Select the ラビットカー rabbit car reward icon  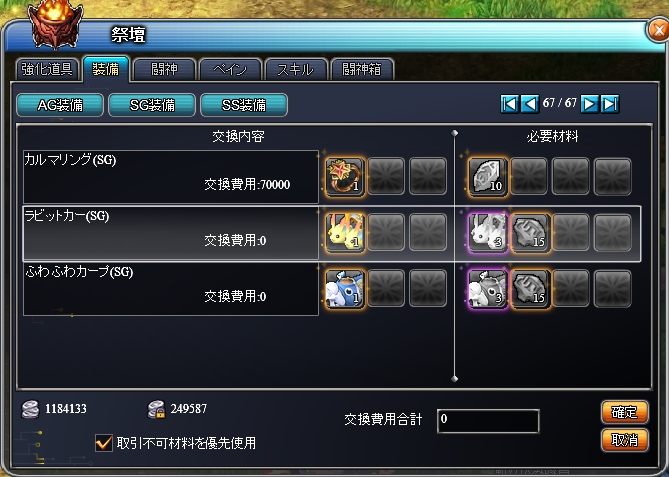tap(345, 233)
